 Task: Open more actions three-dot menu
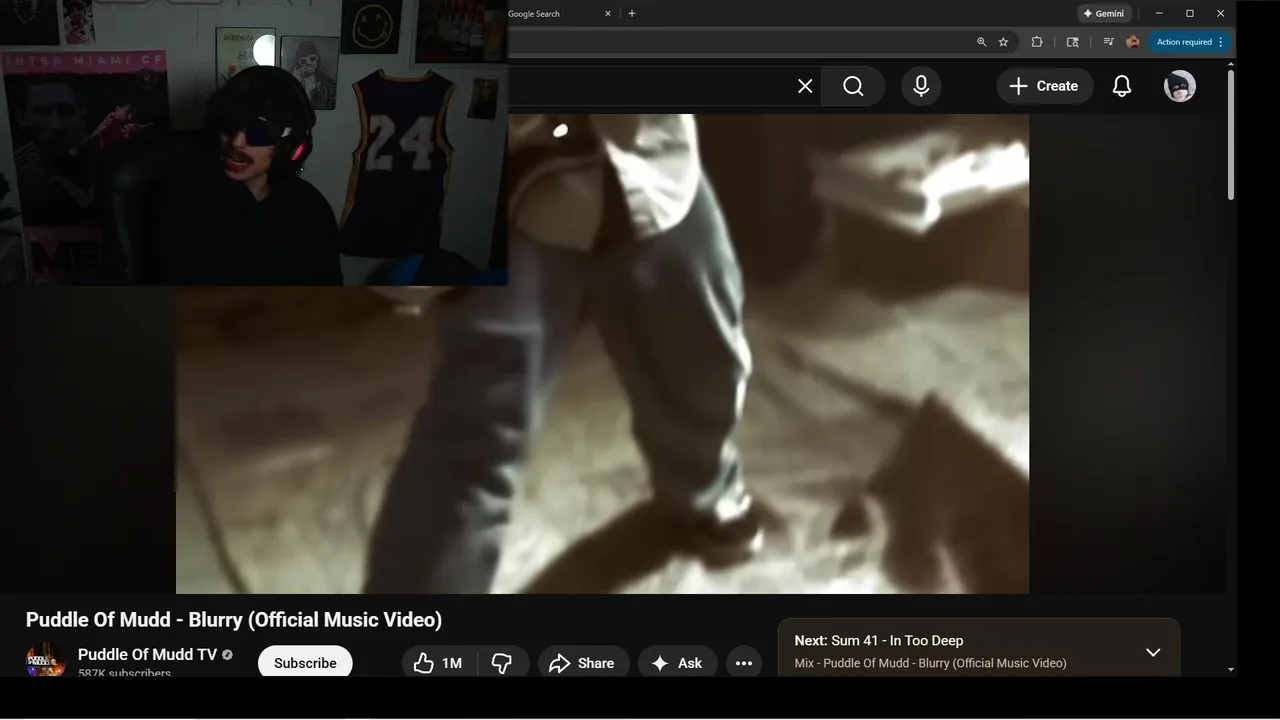[744, 662]
